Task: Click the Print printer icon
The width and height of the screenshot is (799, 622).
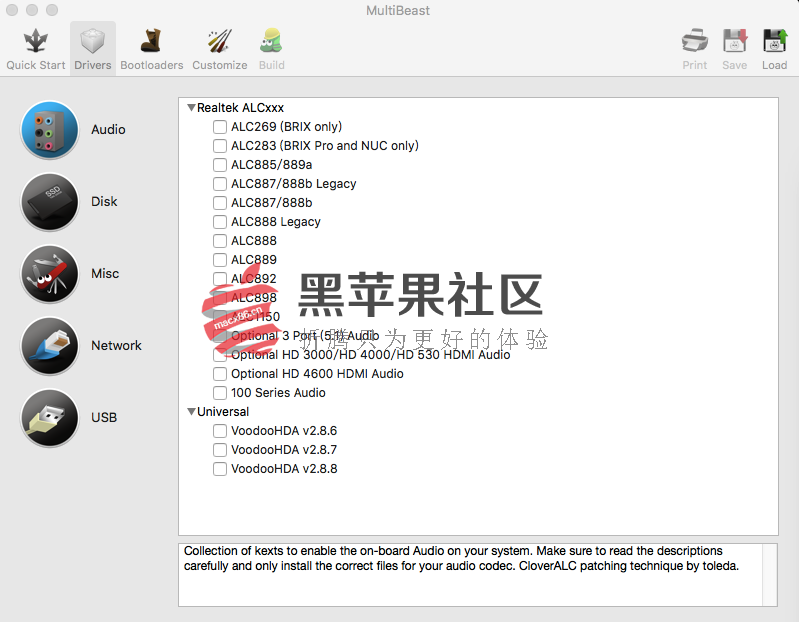Action: click(x=695, y=41)
